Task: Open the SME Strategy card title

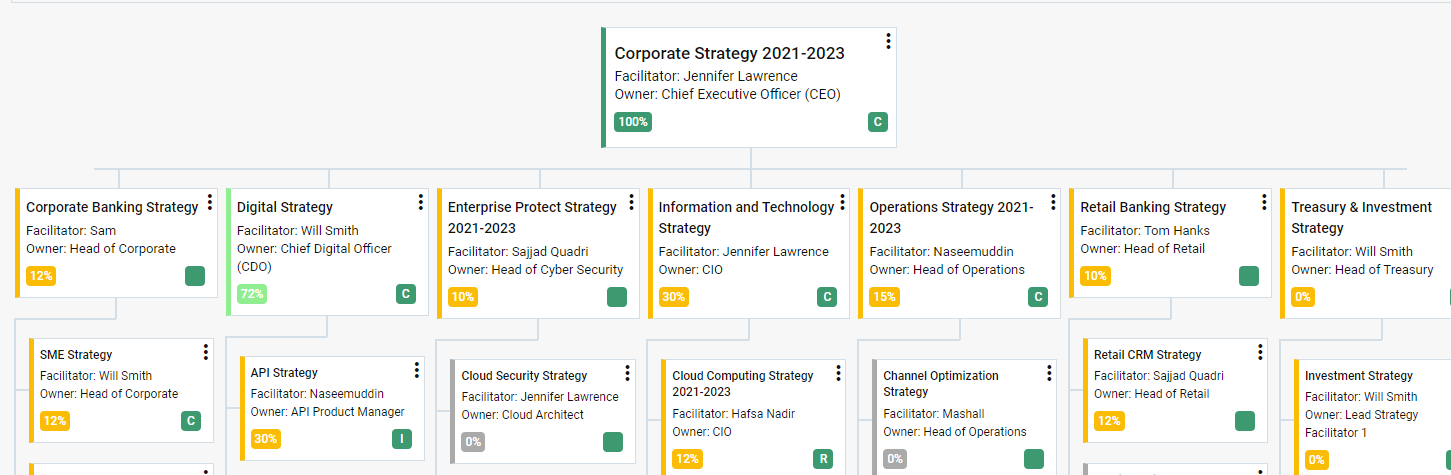Action: point(76,355)
